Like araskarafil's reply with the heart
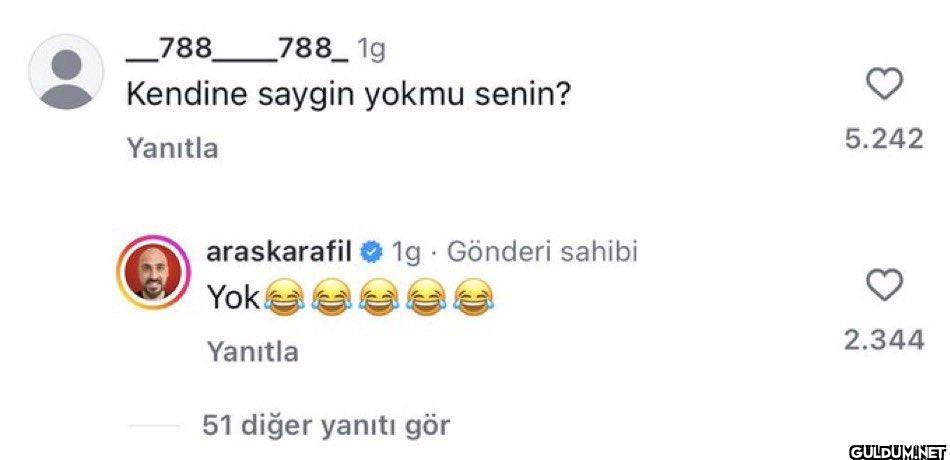 coord(885,285)
